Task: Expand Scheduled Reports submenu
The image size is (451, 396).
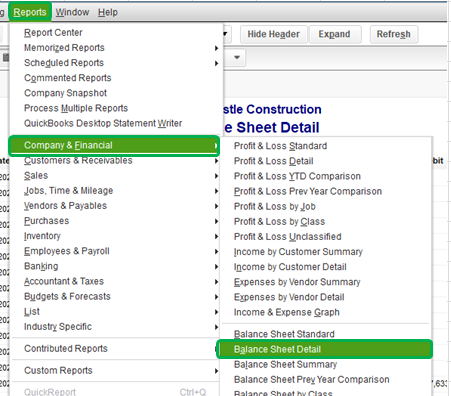Action: [116, 63]
